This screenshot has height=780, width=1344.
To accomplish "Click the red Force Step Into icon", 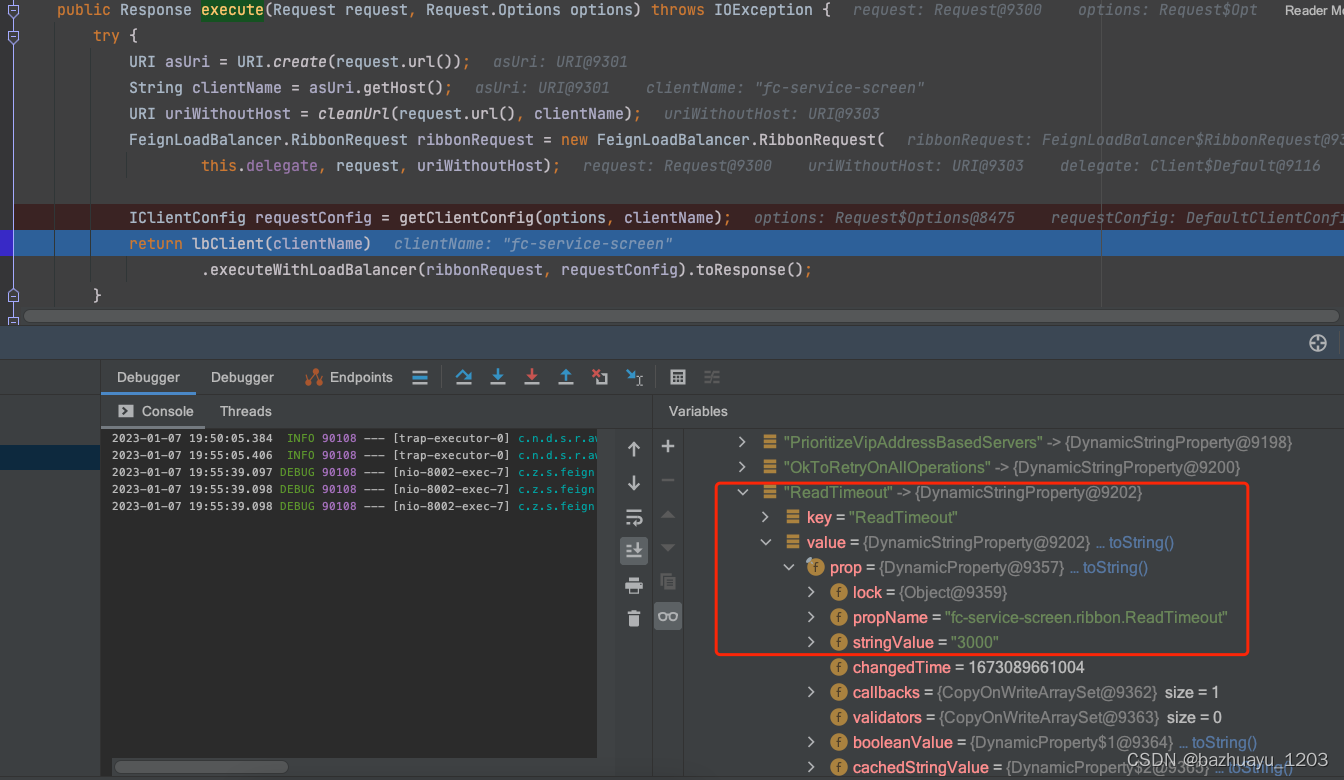I will [532, 377].
